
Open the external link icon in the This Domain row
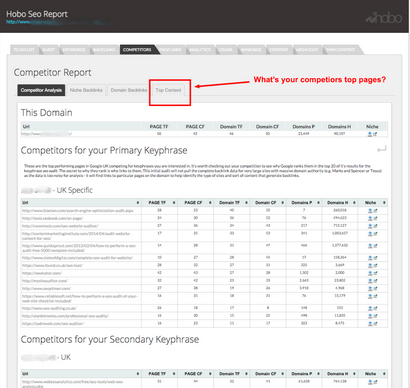click(x=375, y=134)
